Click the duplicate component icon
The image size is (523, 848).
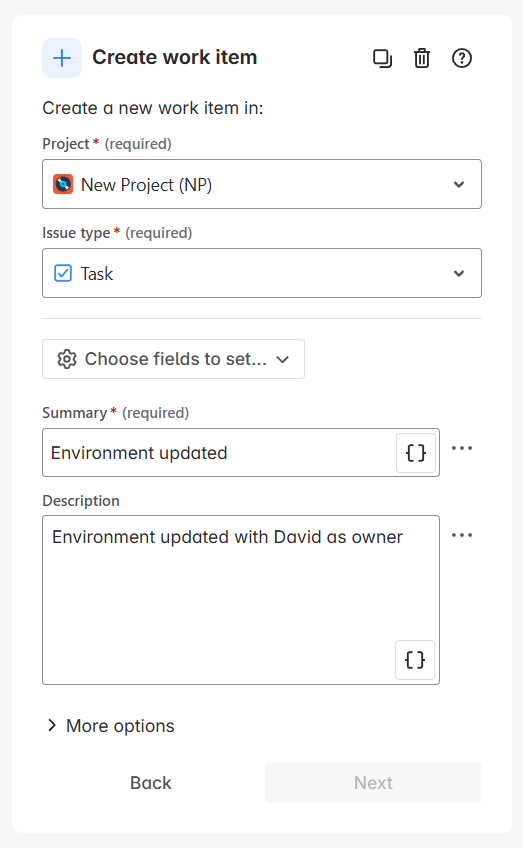[x=382, y=58]
